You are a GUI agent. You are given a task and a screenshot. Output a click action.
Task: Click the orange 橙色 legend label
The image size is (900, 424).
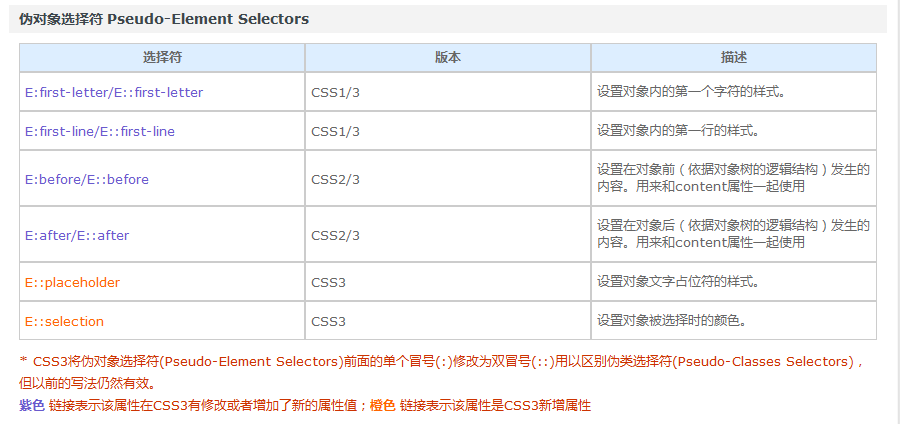coord(383,406)
